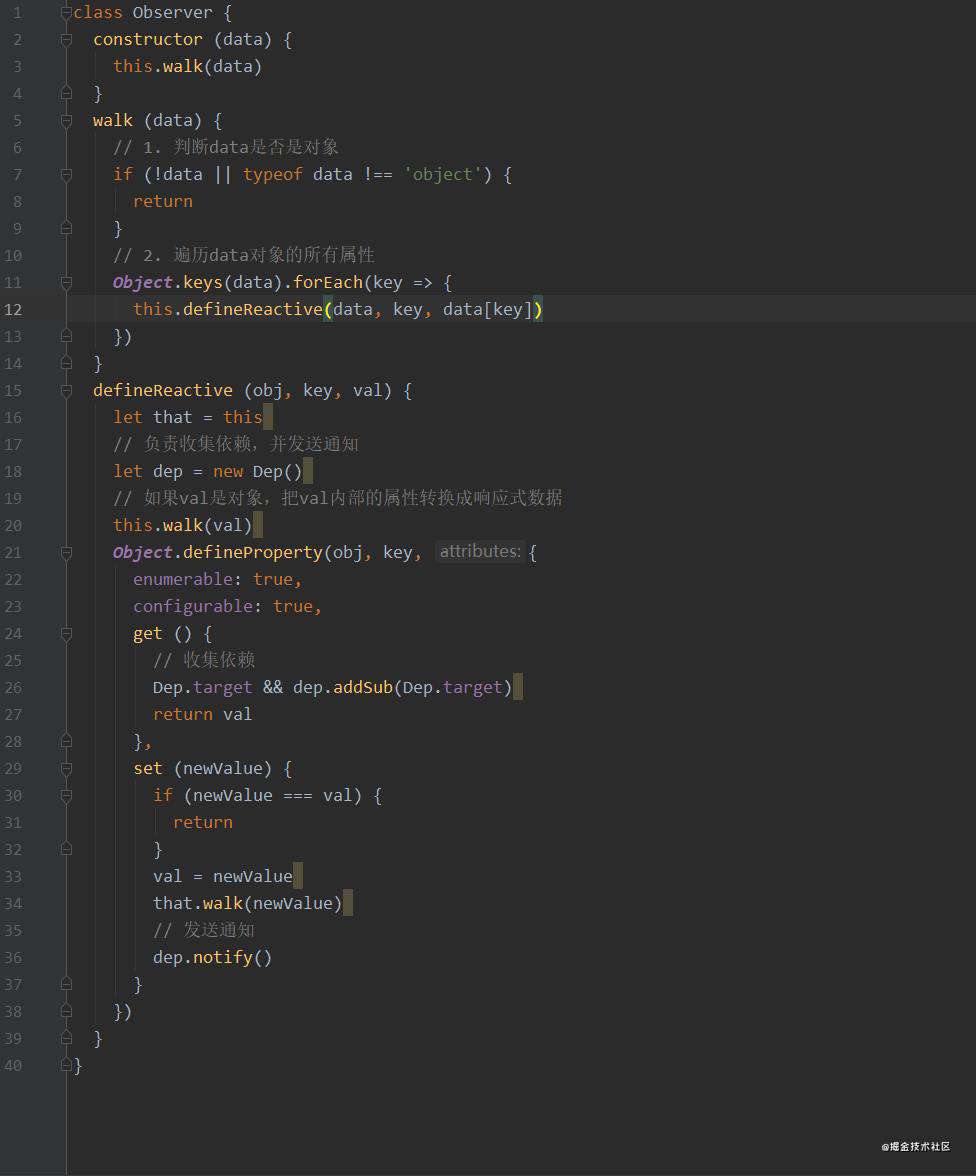Fold the if typeof data block on line 7

[x=66, y=175]
